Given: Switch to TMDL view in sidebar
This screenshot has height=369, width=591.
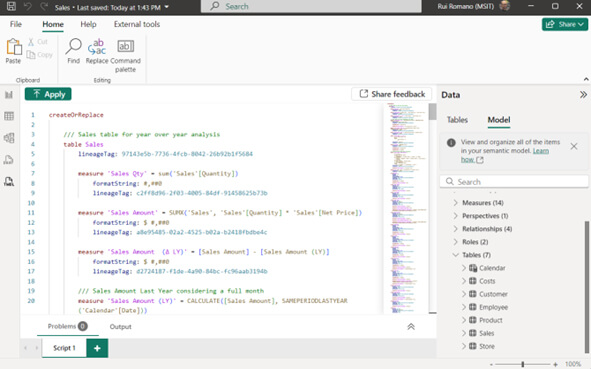Looking at the screenshot, I should point(9,182).
